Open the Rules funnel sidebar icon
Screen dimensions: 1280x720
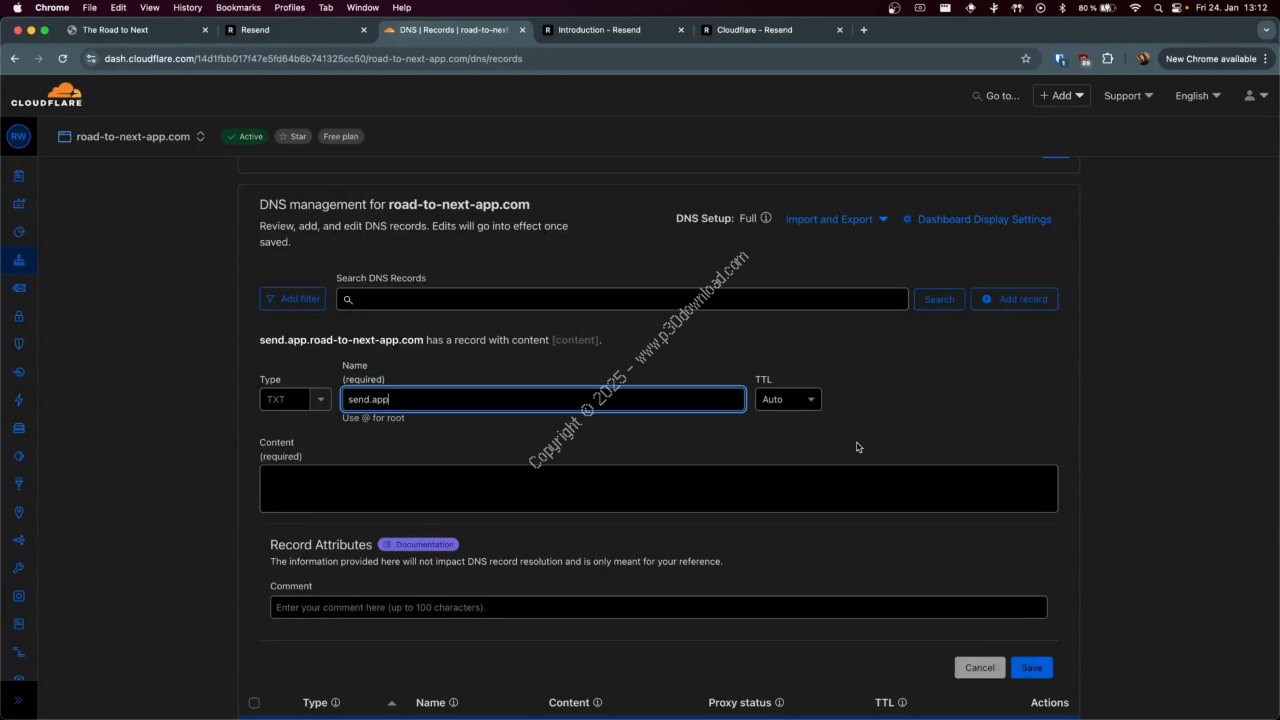coord(18,484)
